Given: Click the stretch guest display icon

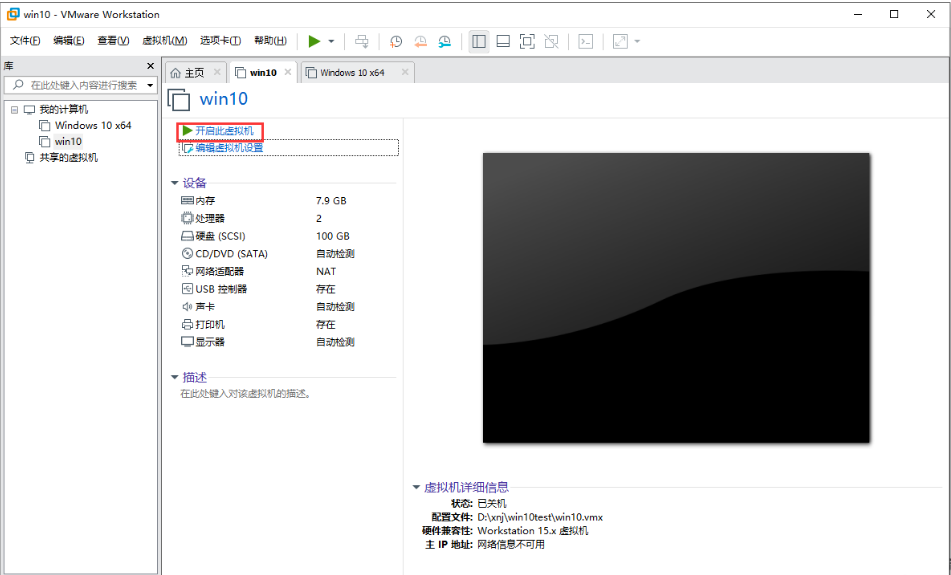Looking at the screenshot, I should (x=620, y=41).
